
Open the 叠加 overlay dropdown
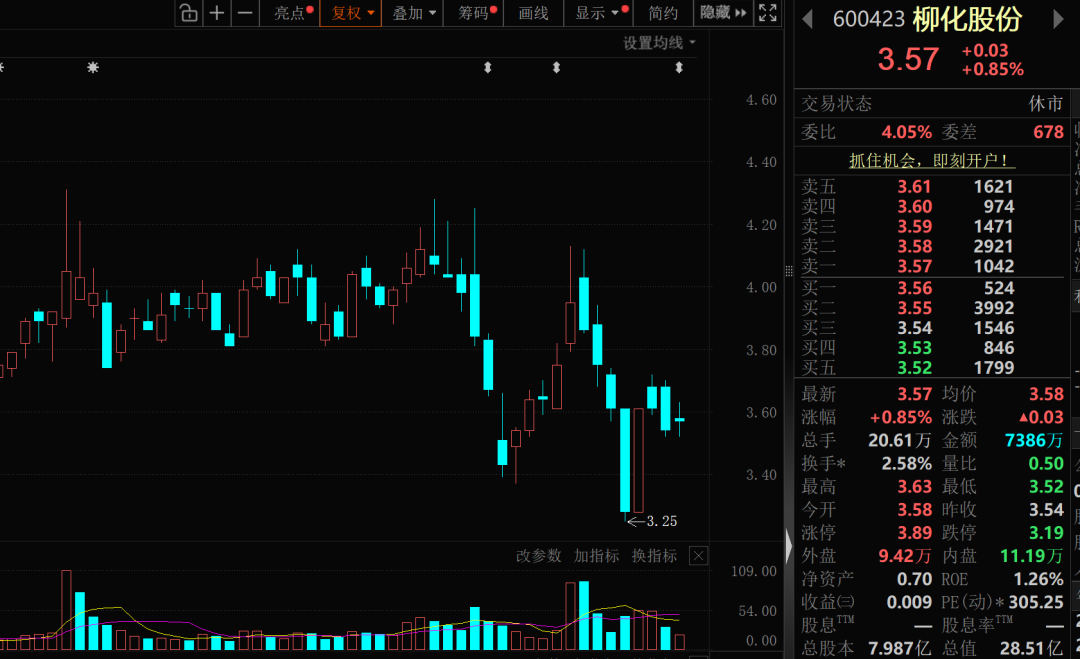pos(414,13)
